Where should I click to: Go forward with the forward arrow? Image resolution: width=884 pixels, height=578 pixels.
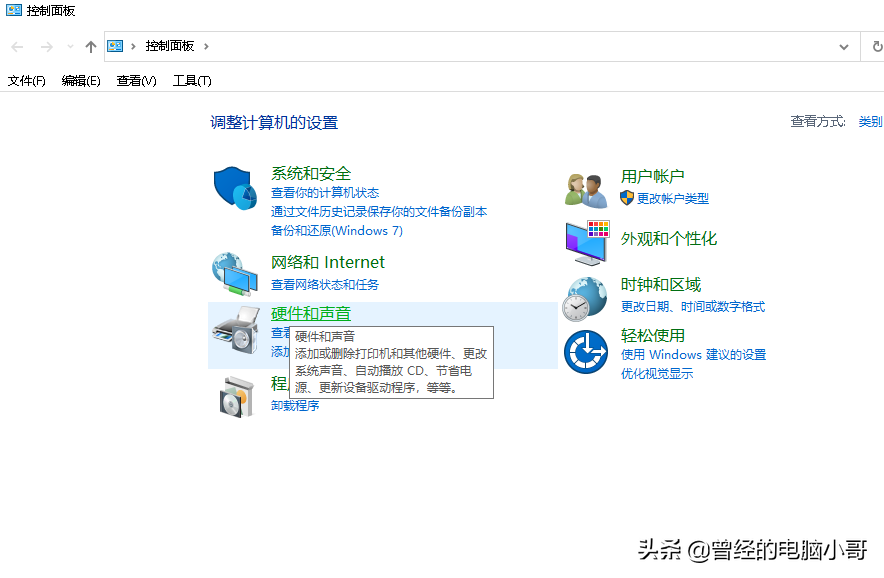pos(47,47)
